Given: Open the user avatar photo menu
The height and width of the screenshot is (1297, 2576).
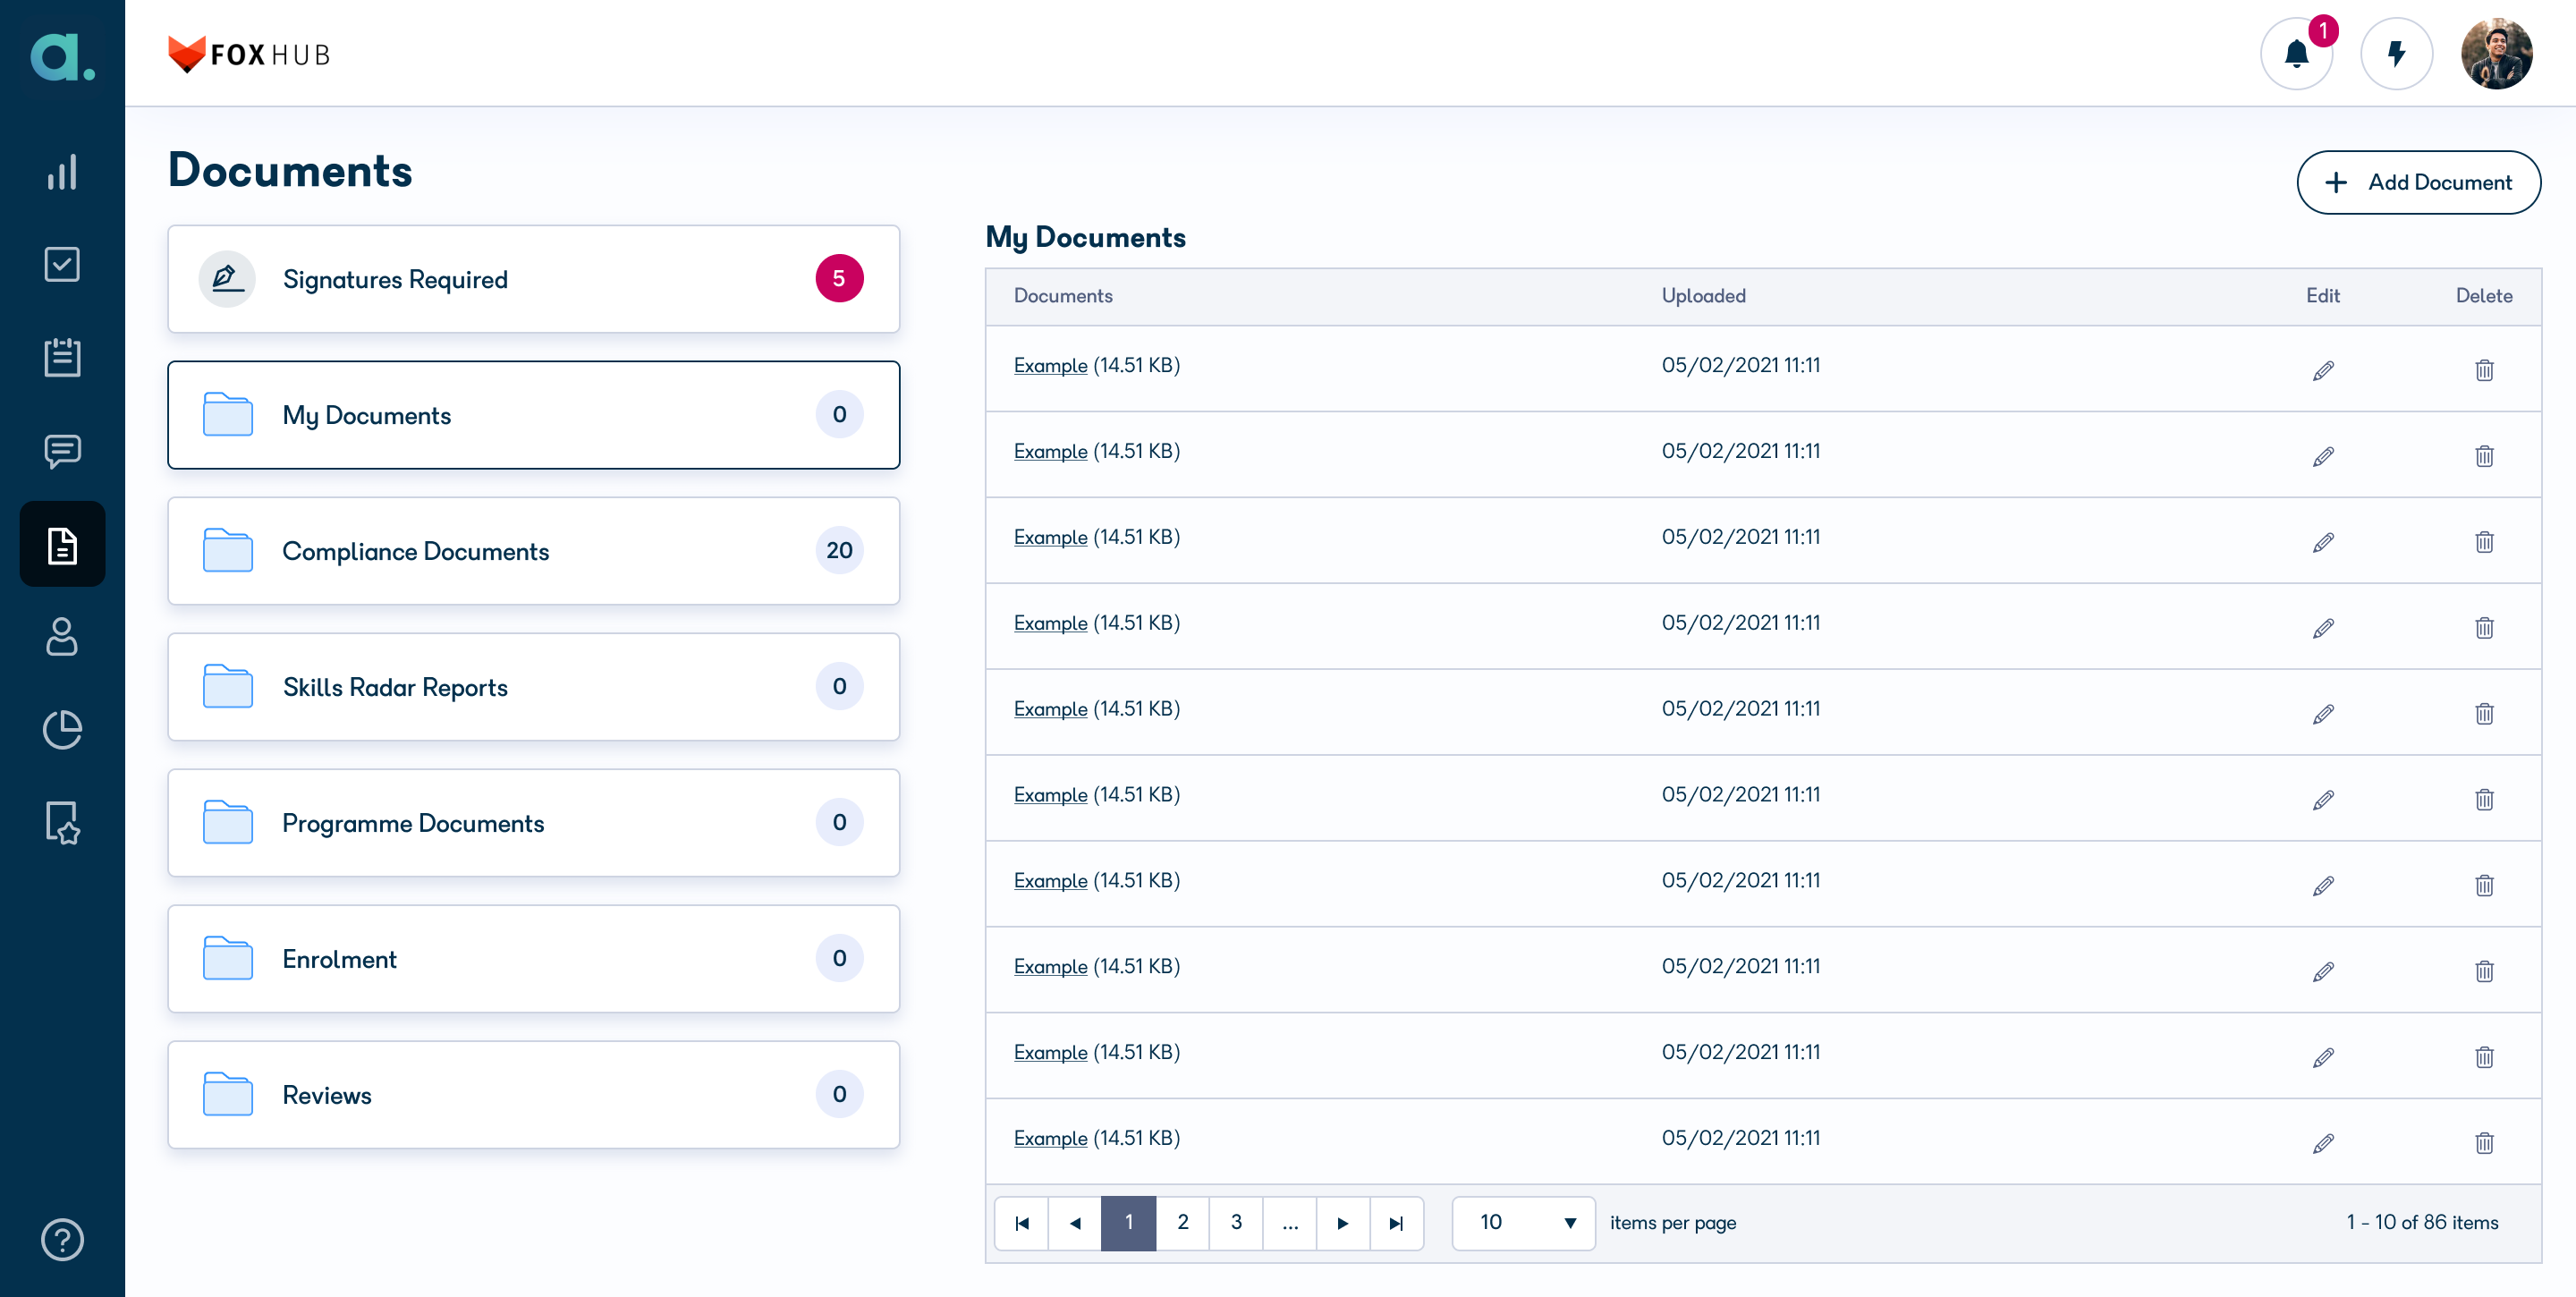Looking at the screenshot, I should point(2497,53).
